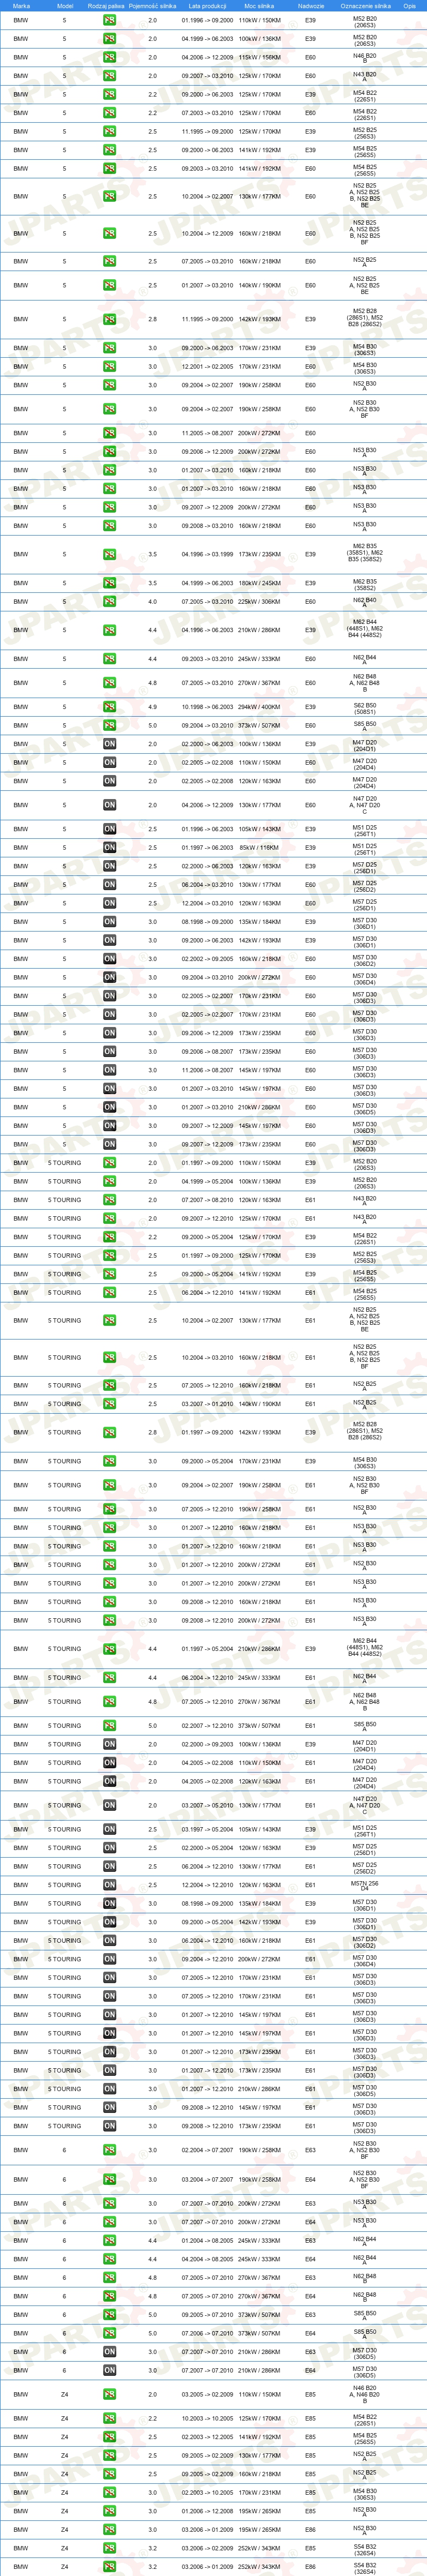Select PB icon in 180kW / 245KM row
Viewport: 427px width, 2576px height.
tap(109, 583)
